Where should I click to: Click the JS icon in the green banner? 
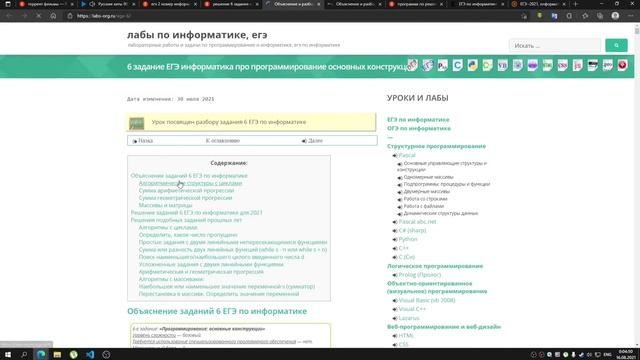(x=578, y=65)
